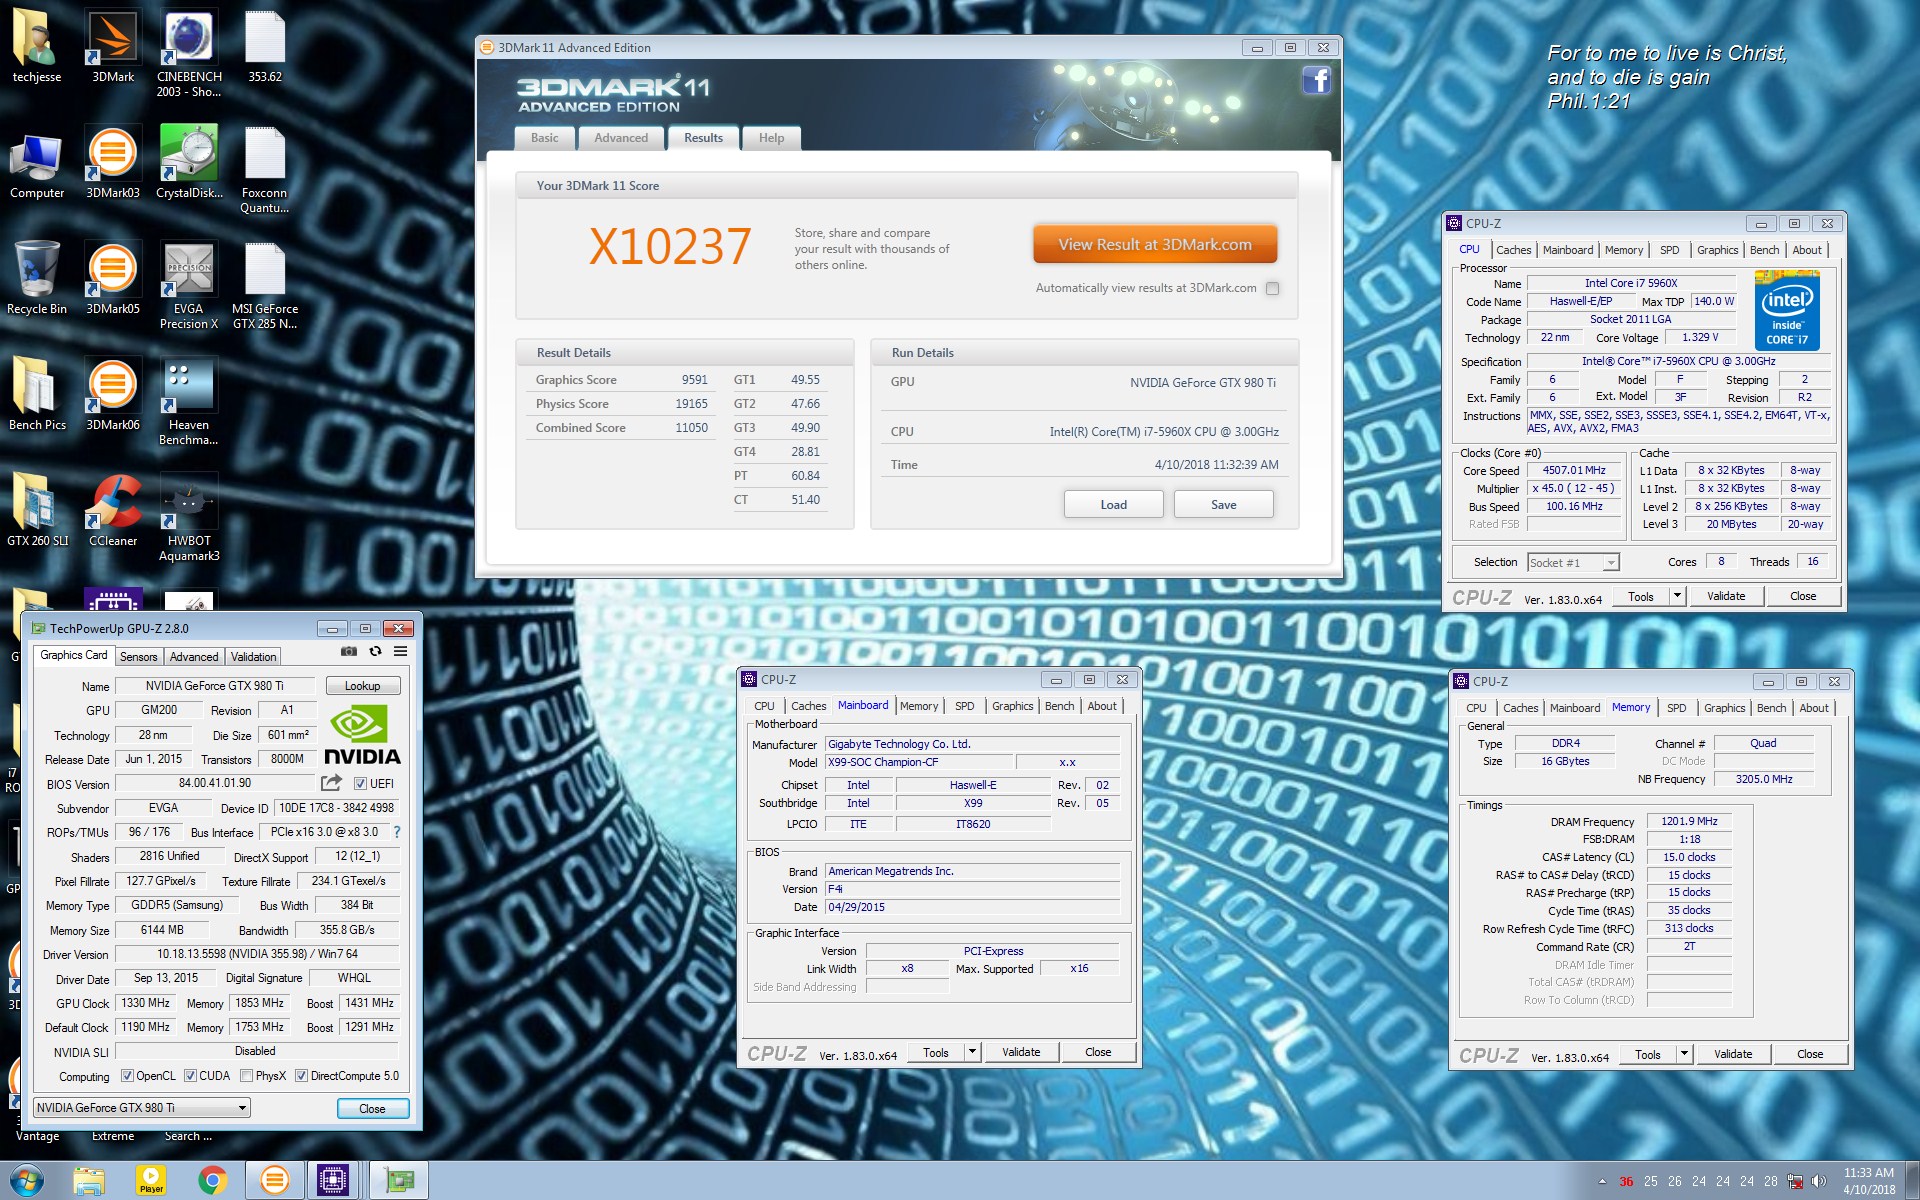The image size is (1920, 1200).
Task: Toggle DirectCompute 5.0 checkbox
Action: pos(301,1076)
